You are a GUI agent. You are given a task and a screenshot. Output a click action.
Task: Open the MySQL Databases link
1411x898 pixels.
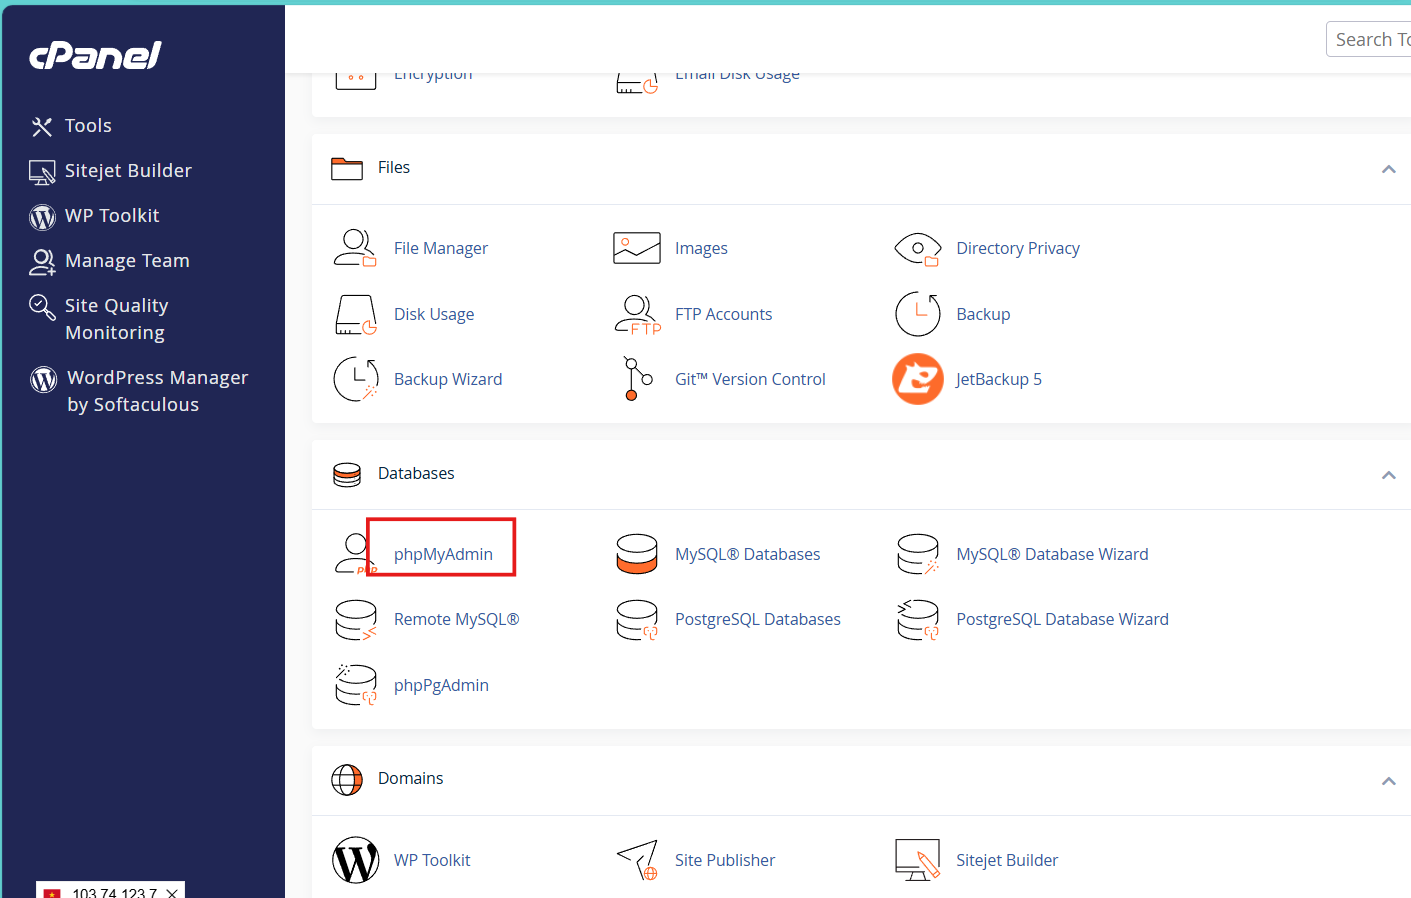tap(748, 554)
